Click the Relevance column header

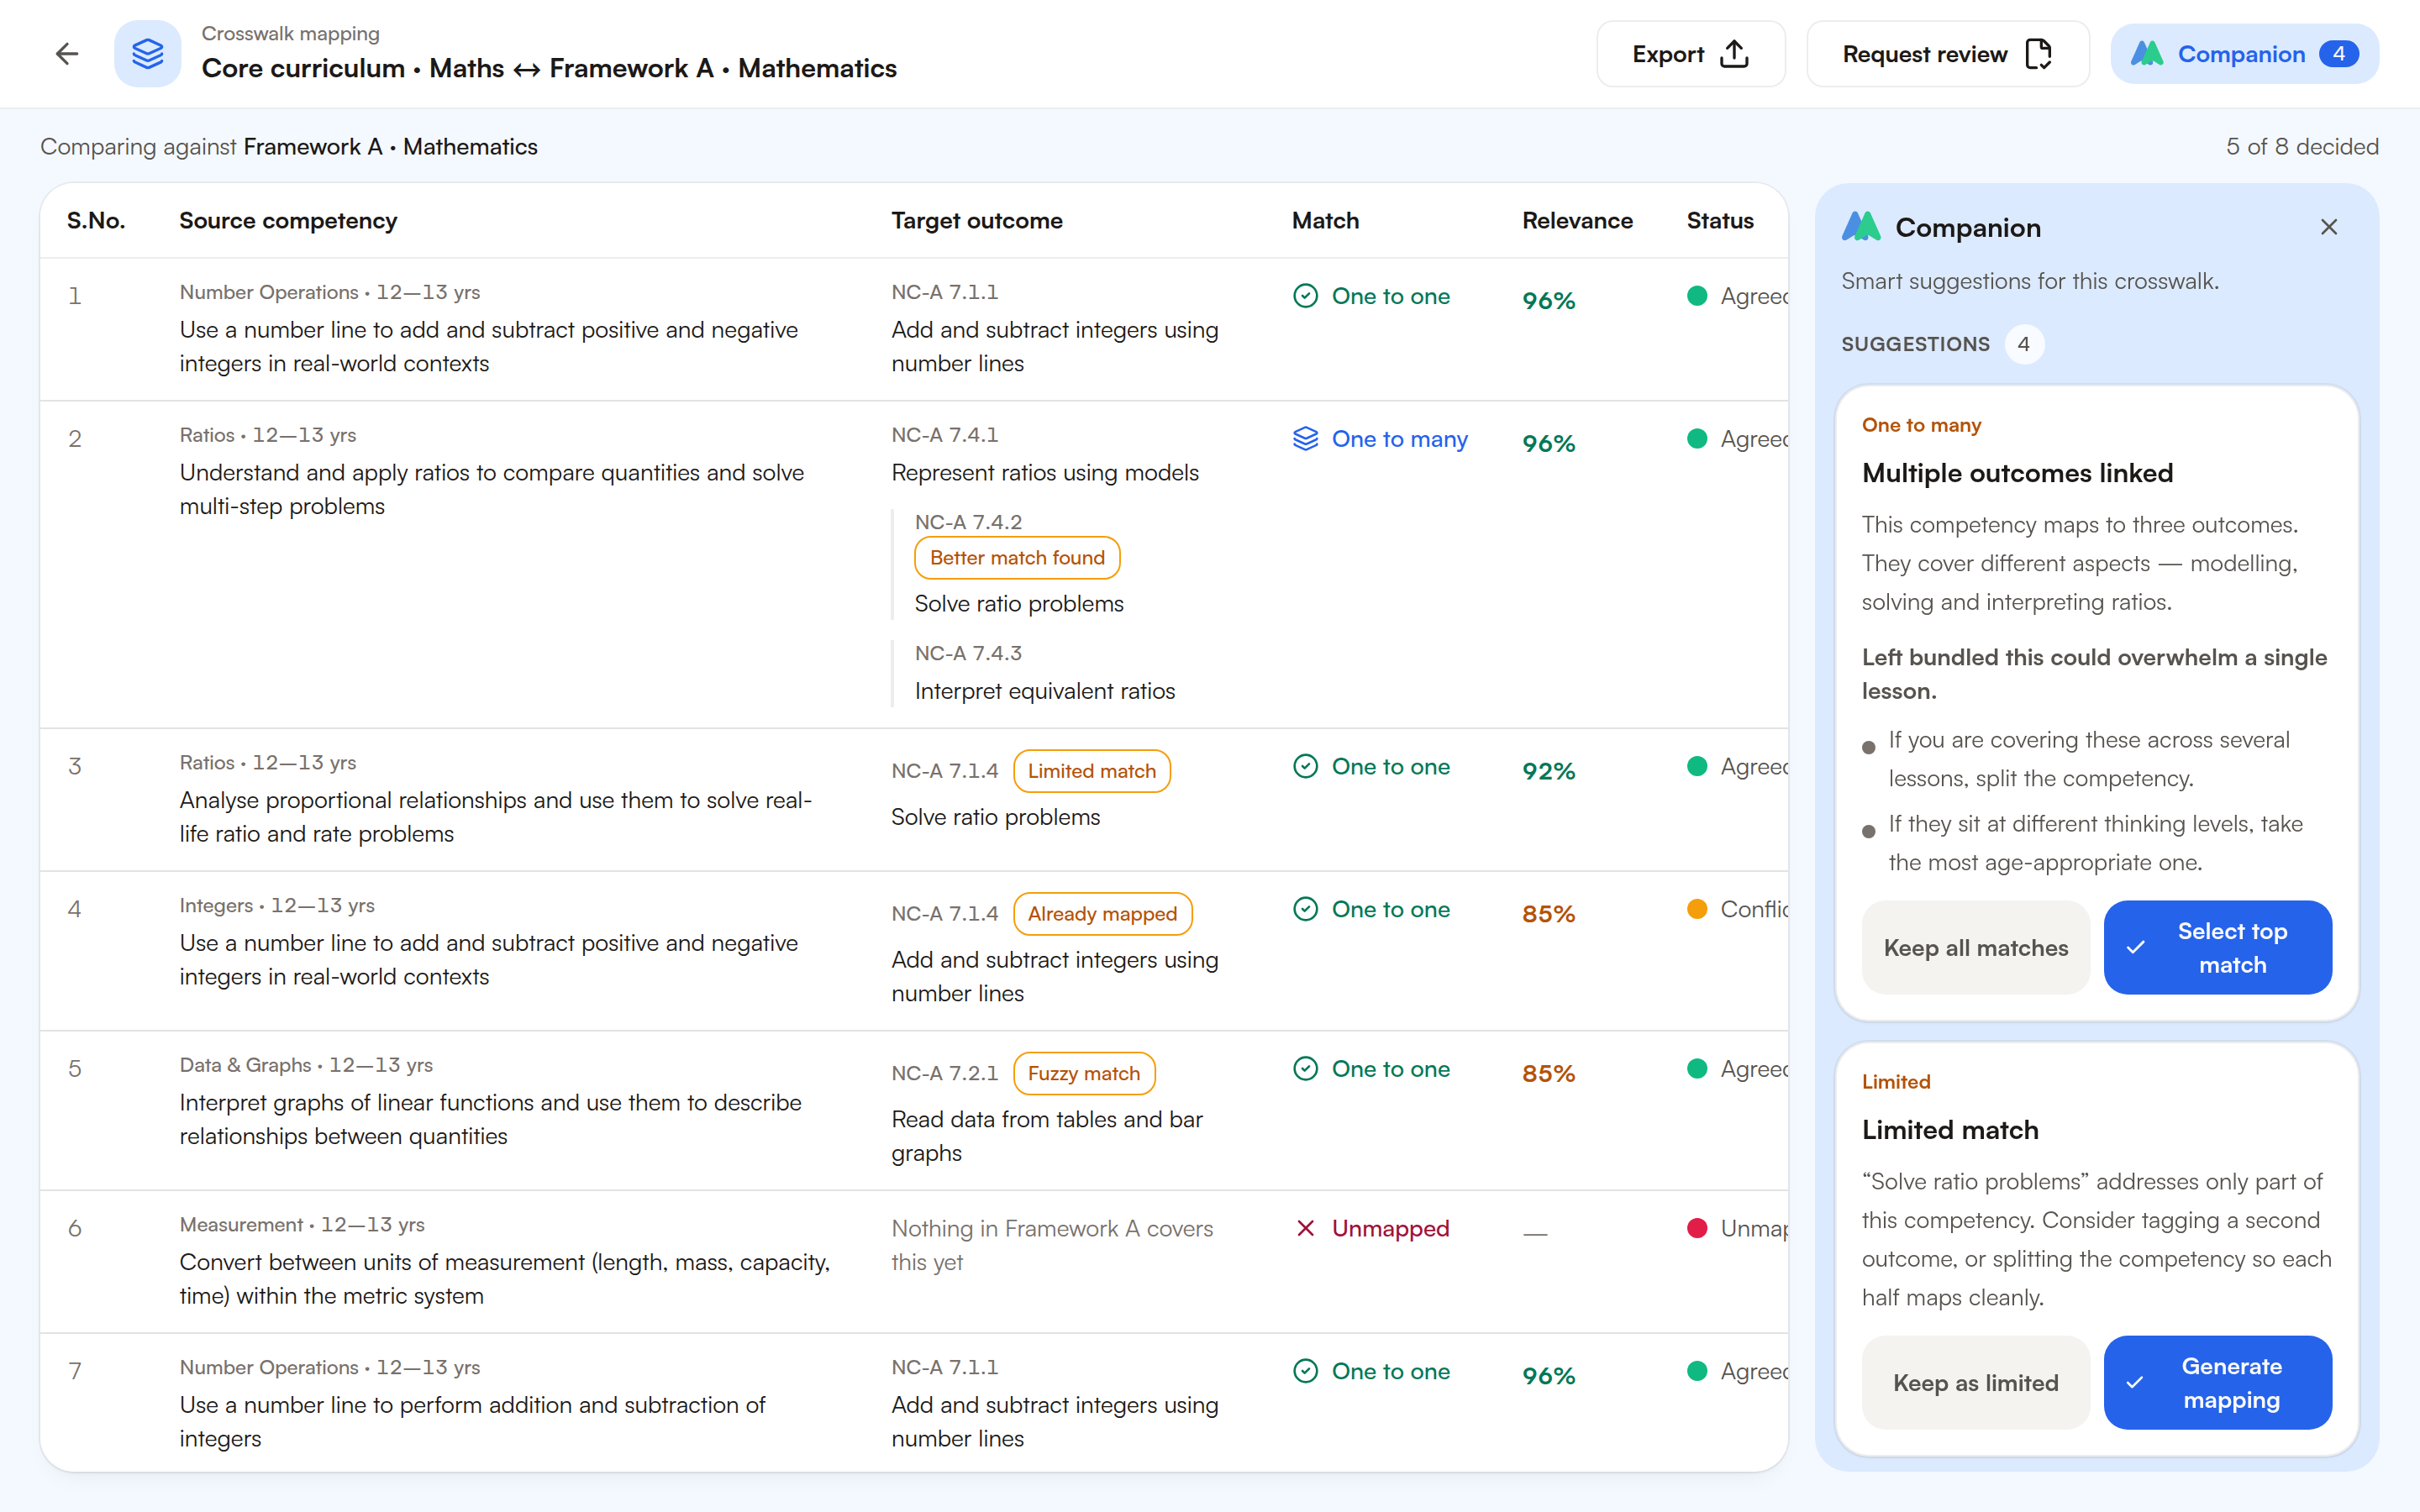(1577, 221)
